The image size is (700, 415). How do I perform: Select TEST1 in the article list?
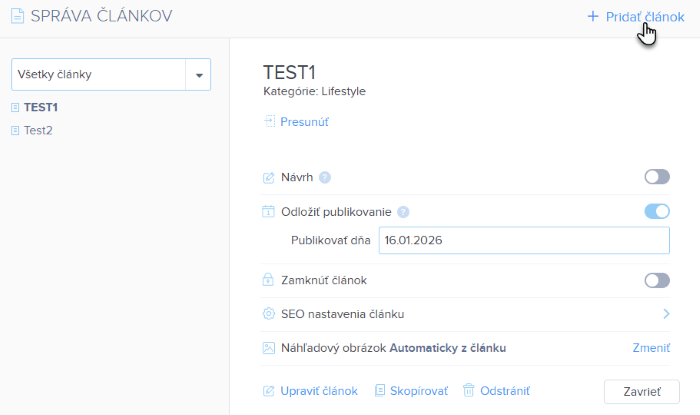point(41,107)
